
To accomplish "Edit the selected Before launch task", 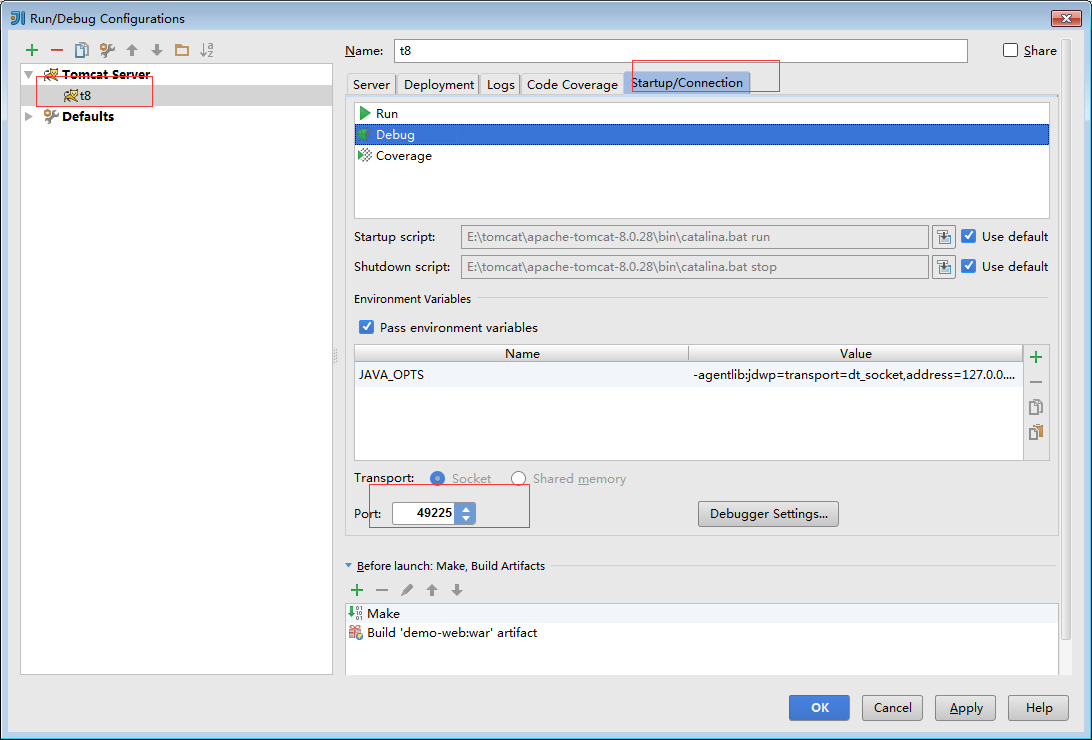I will click(407, 590).
